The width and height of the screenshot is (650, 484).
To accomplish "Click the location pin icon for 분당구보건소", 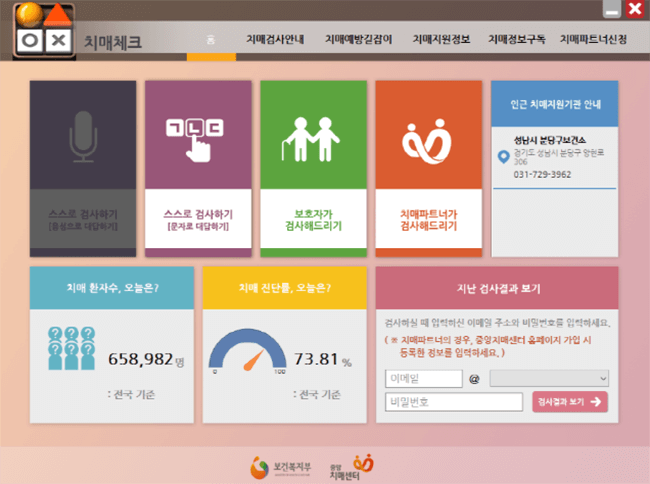I will pos(503,157).
